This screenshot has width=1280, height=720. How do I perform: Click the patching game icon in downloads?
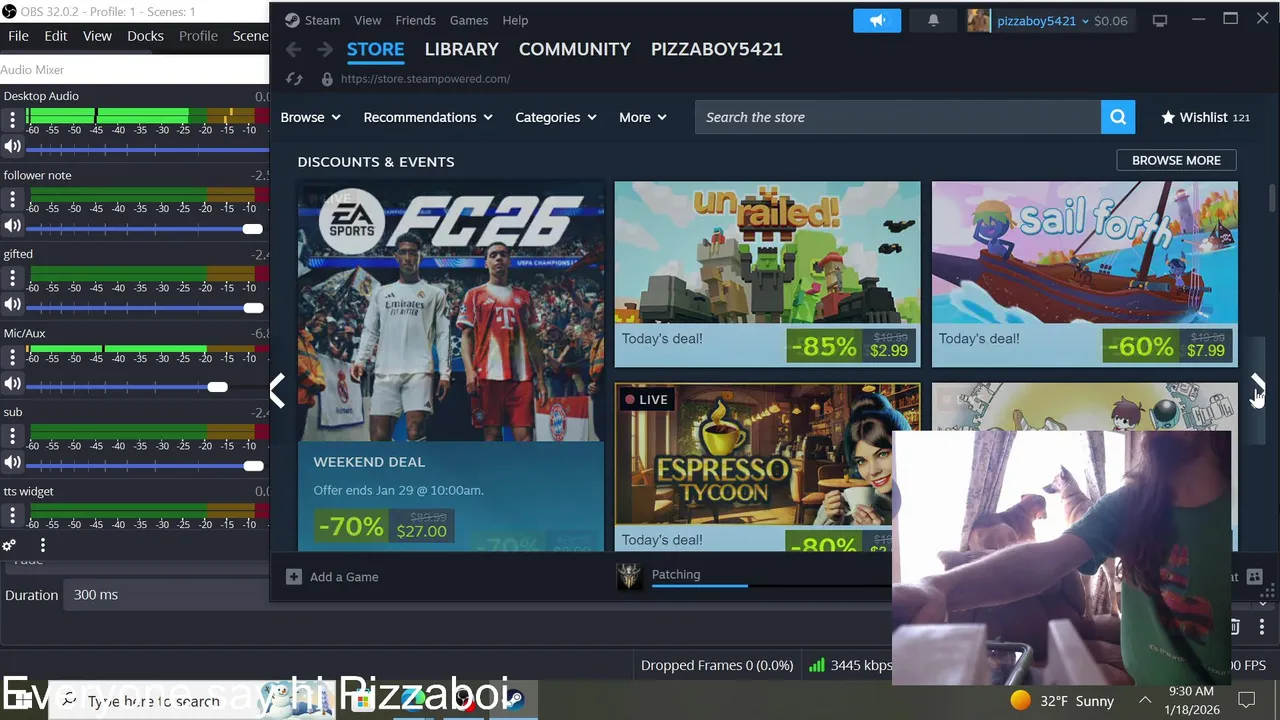pos(629,576)
